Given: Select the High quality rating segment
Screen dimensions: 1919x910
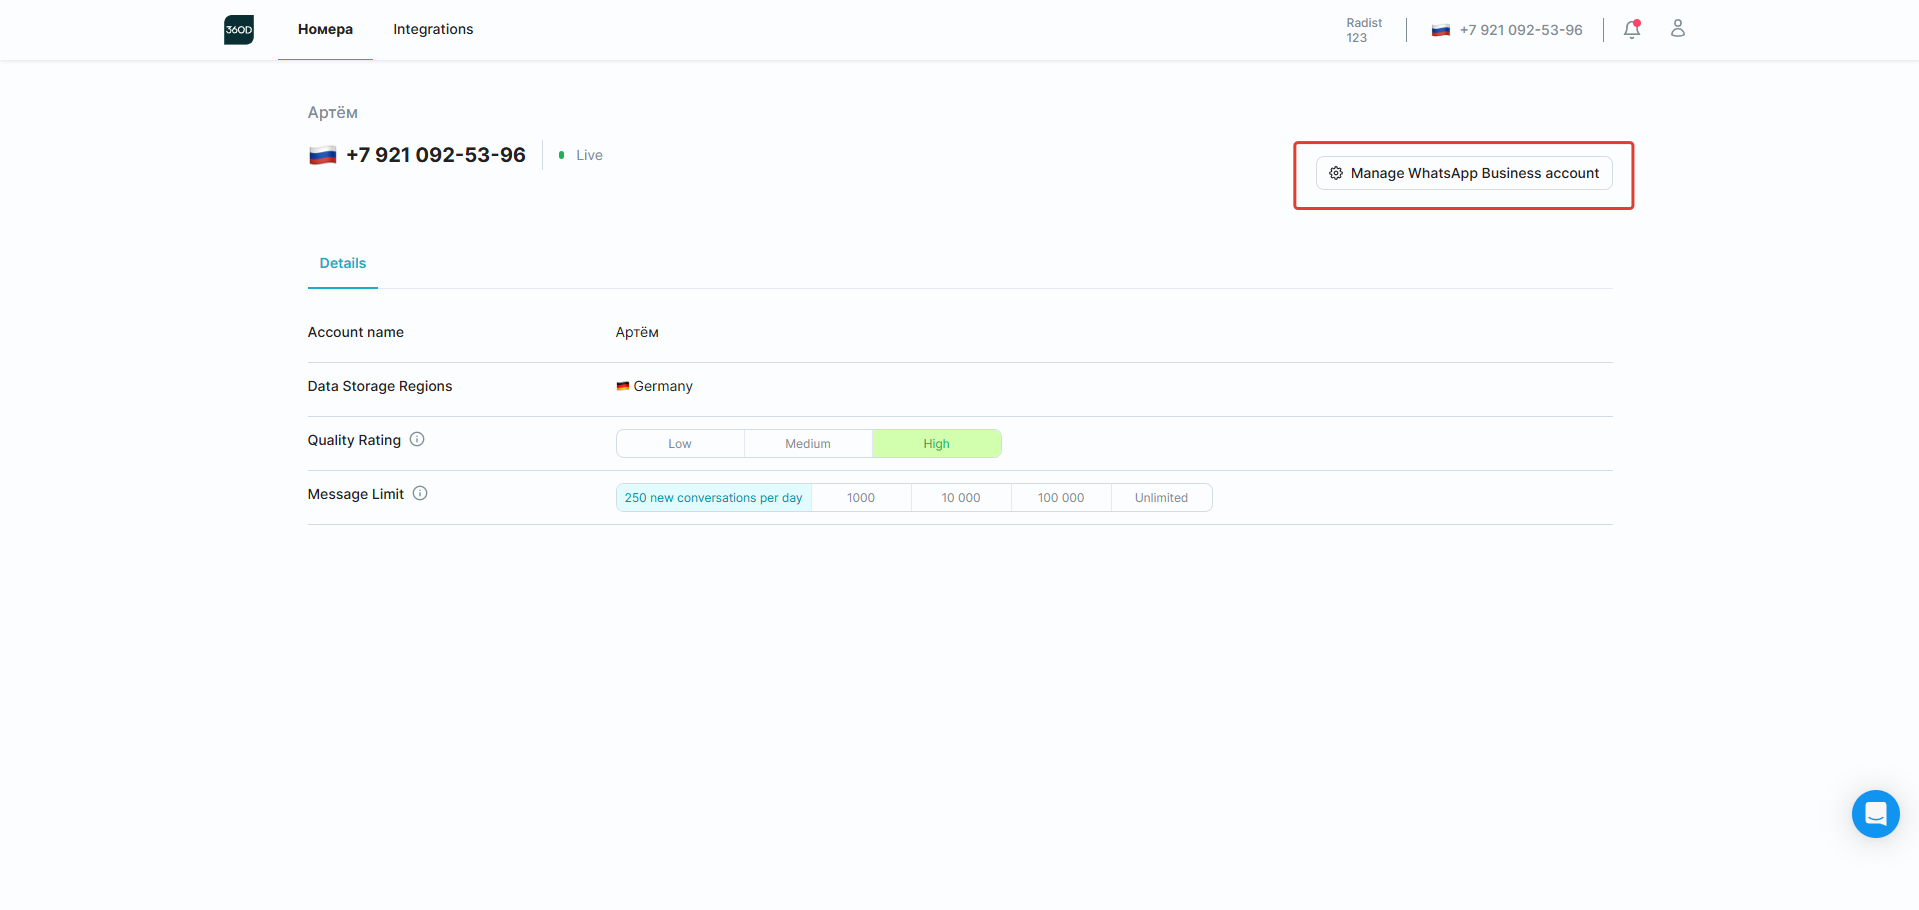Looking at the screenshot, I should (x=937, y=444).
